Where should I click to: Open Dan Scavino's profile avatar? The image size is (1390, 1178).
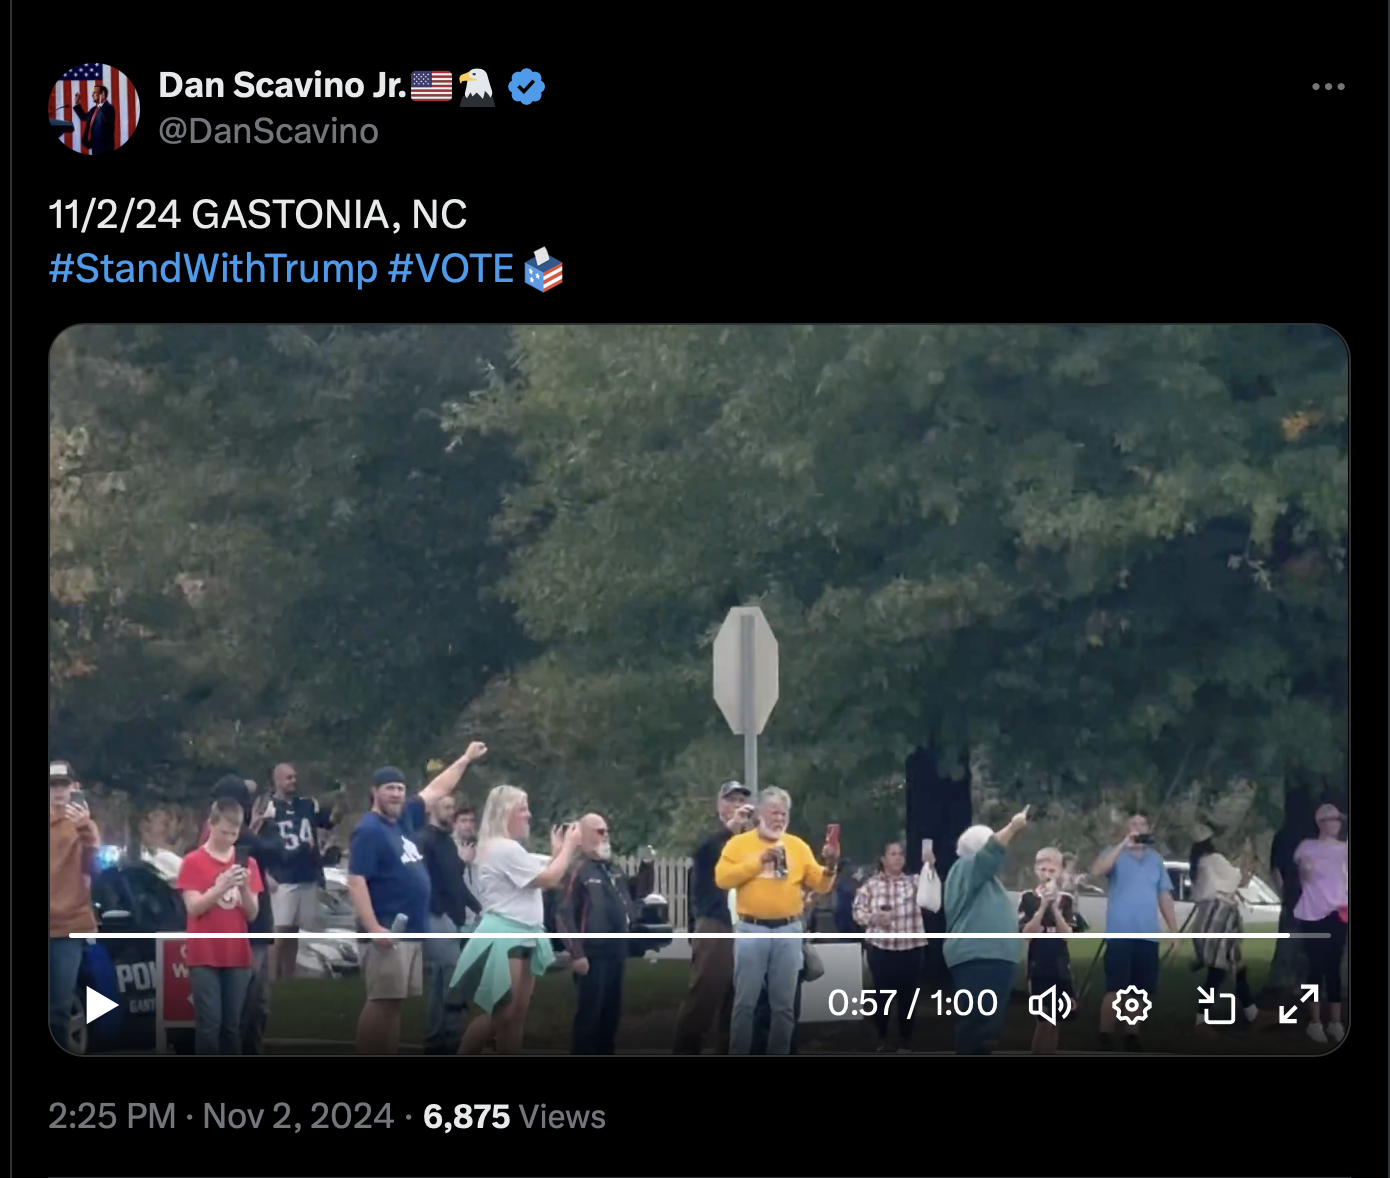coord(94,109)
